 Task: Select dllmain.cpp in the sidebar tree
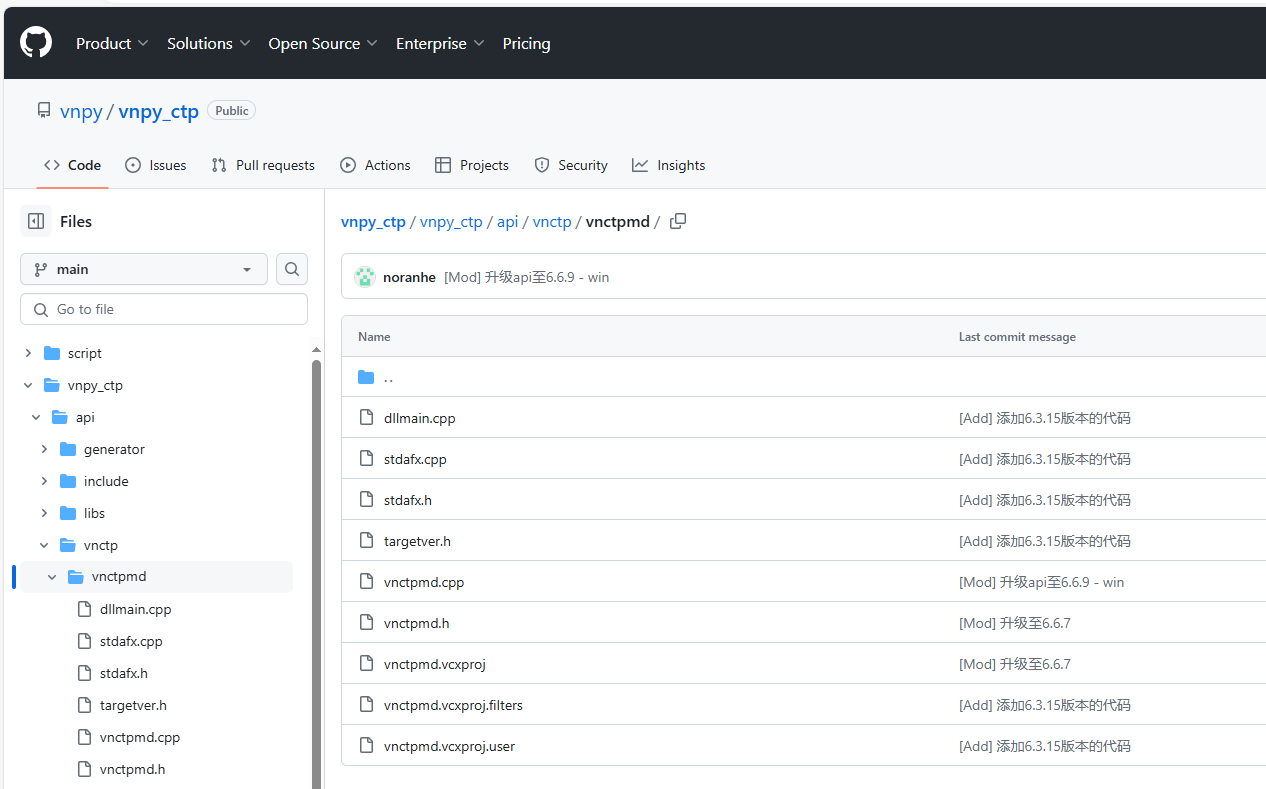point(136,609)
